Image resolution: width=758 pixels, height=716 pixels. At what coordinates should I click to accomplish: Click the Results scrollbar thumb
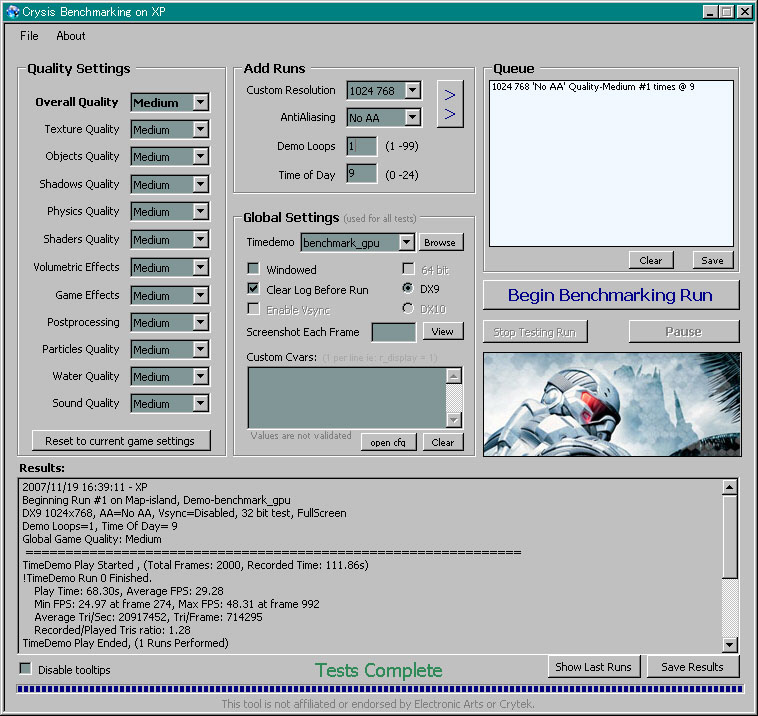click(729, 536)
